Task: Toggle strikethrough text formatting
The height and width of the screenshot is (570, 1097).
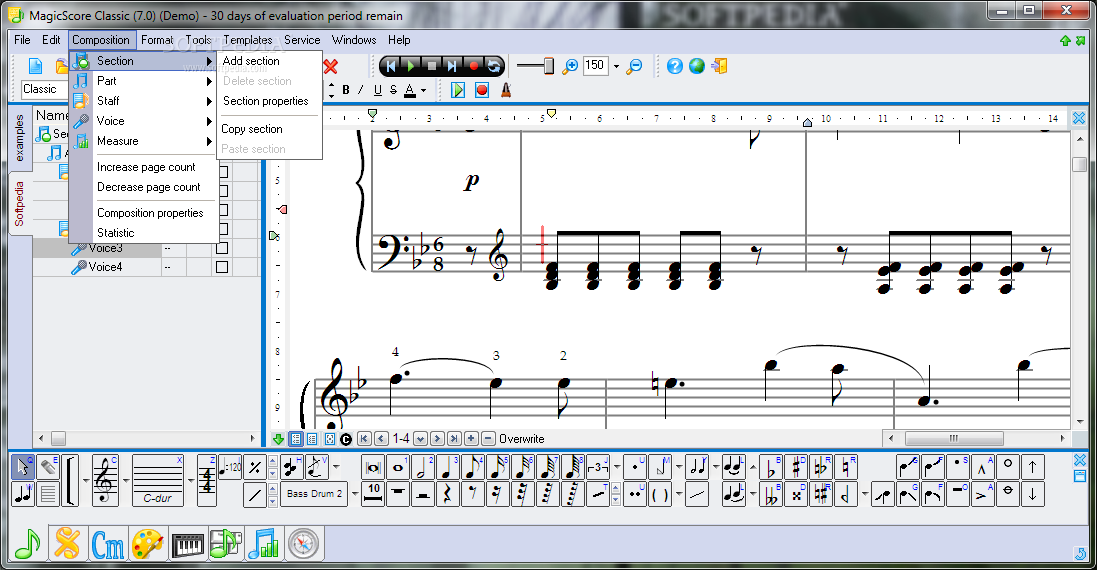Action: point(393,90)
